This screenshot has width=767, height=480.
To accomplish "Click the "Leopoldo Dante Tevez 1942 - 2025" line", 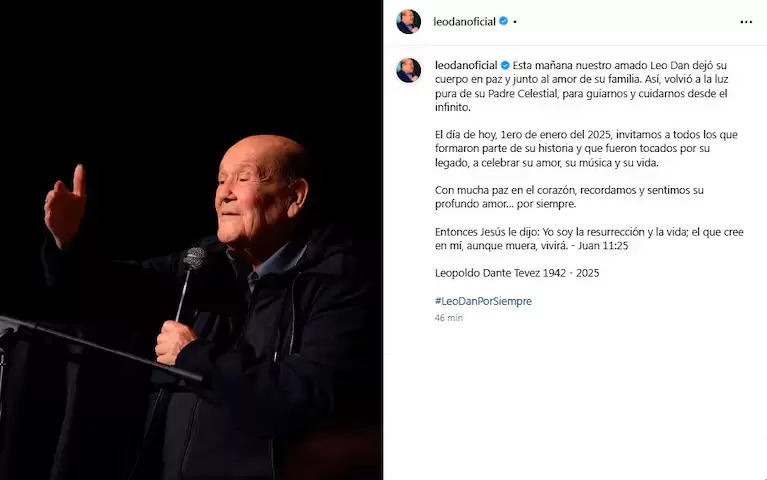I will point(517,273).
